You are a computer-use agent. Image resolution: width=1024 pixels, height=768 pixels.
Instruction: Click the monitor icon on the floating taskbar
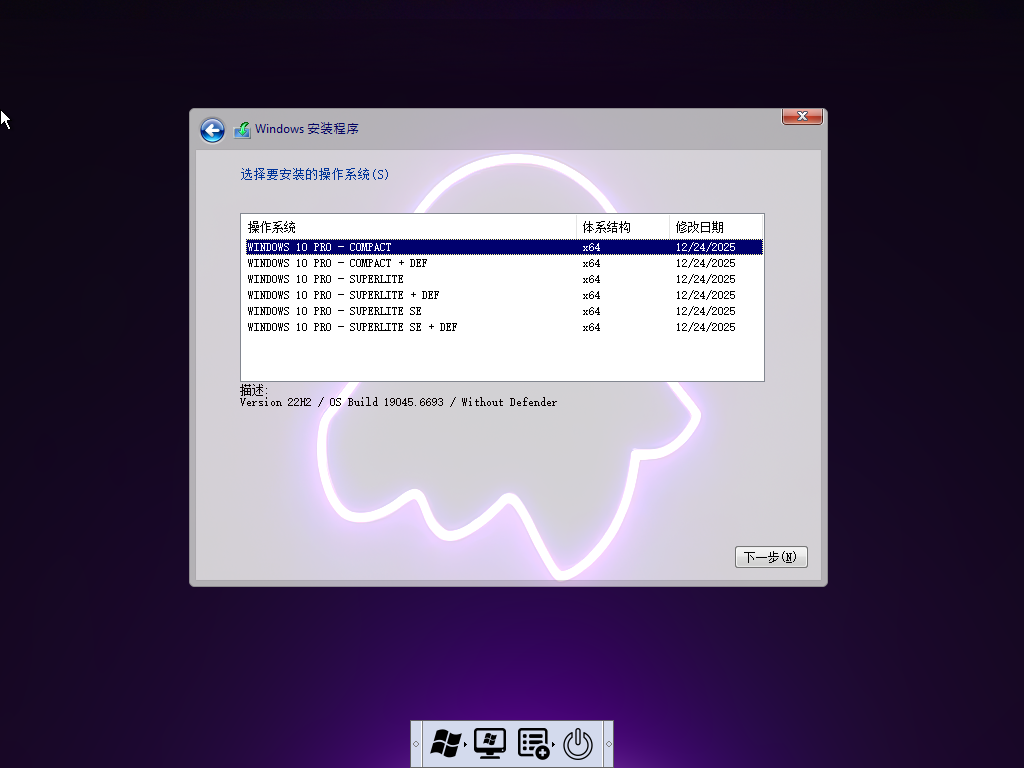pyautogui.click(x=489, y=744)
